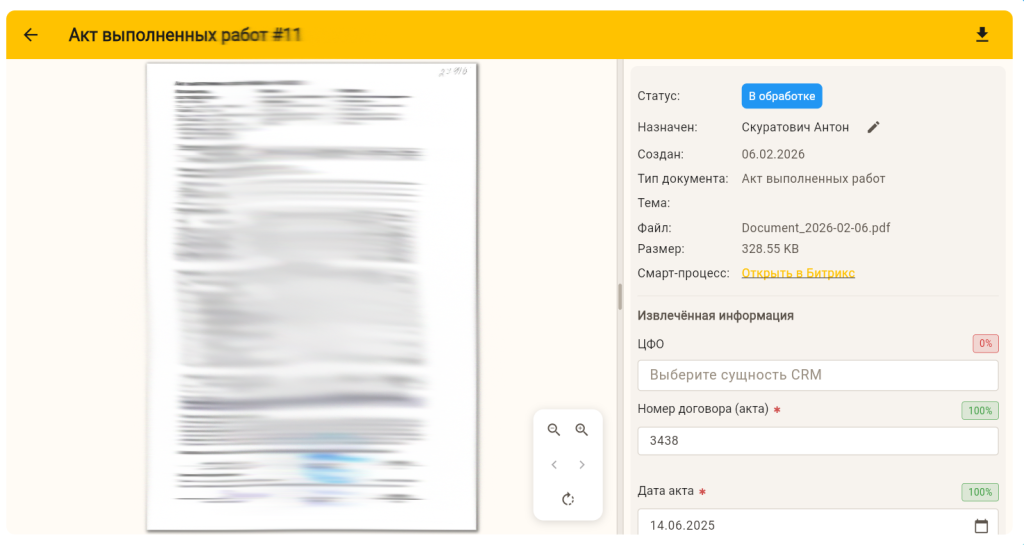Click the 100% badge beside Дата акта
The height and width of the screenshot is (545, 1024).
pyautogui.click(x=979, y=492)
